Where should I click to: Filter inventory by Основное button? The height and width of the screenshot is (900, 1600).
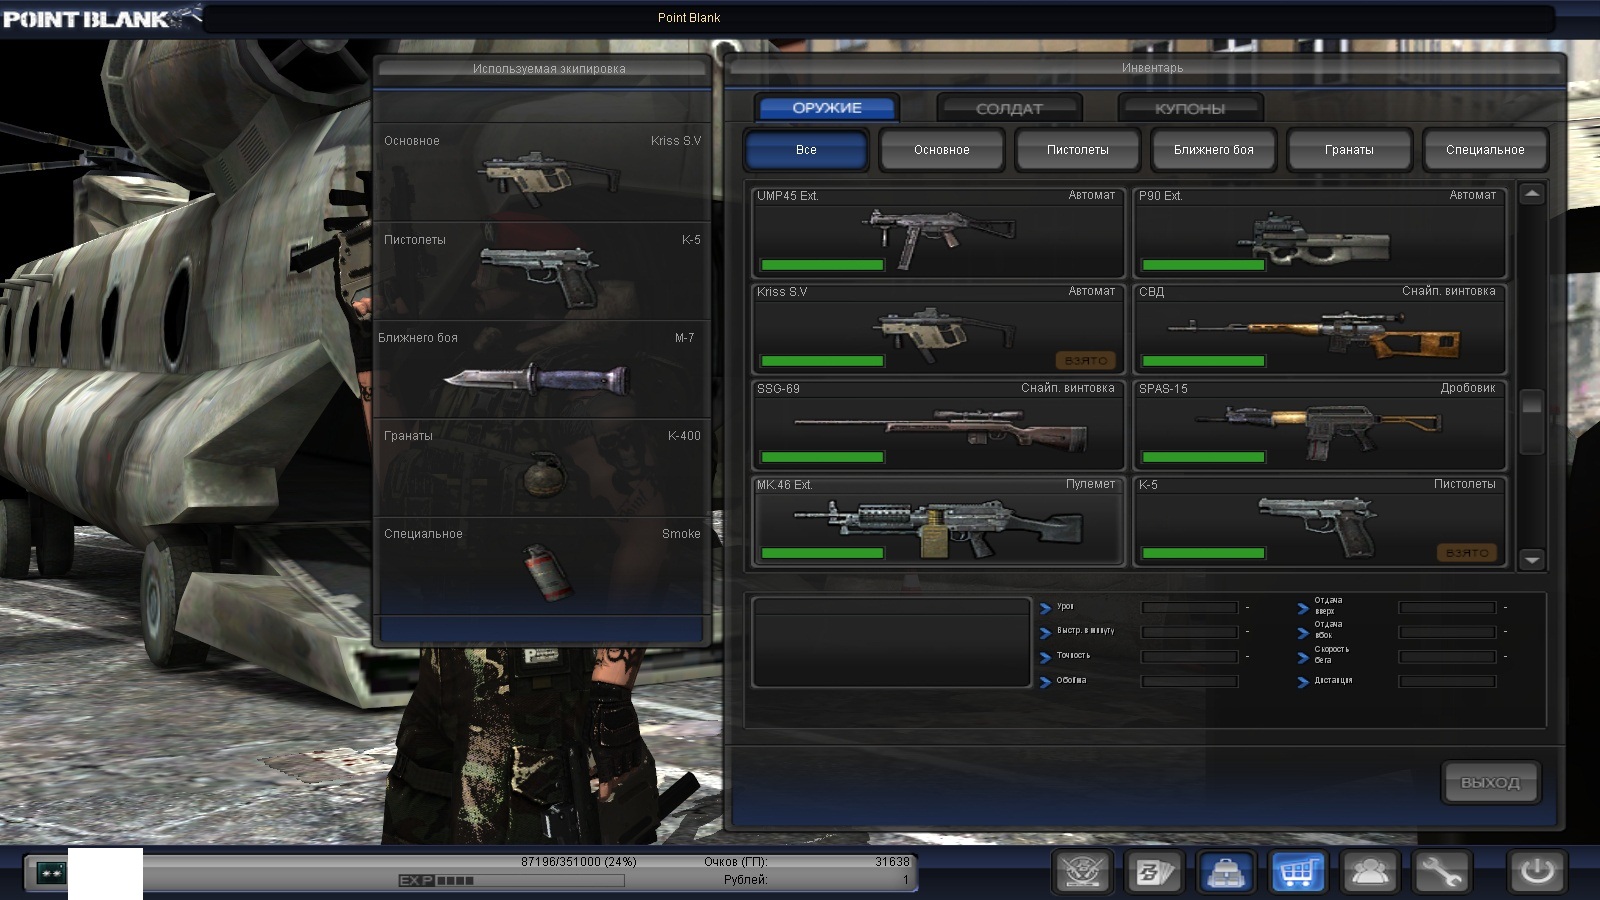pos(942,150)
